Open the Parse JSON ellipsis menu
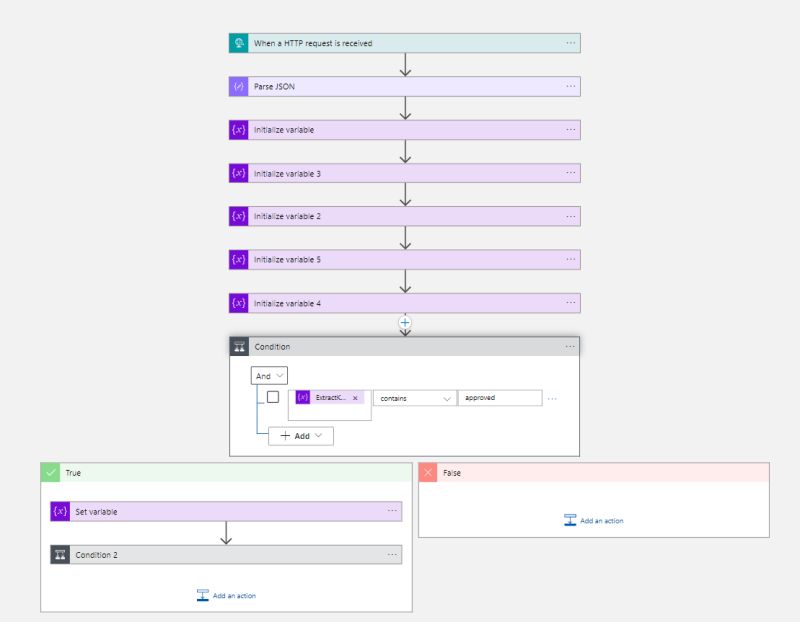Viewport: 800px width, 622px height. tap(570, 87)
